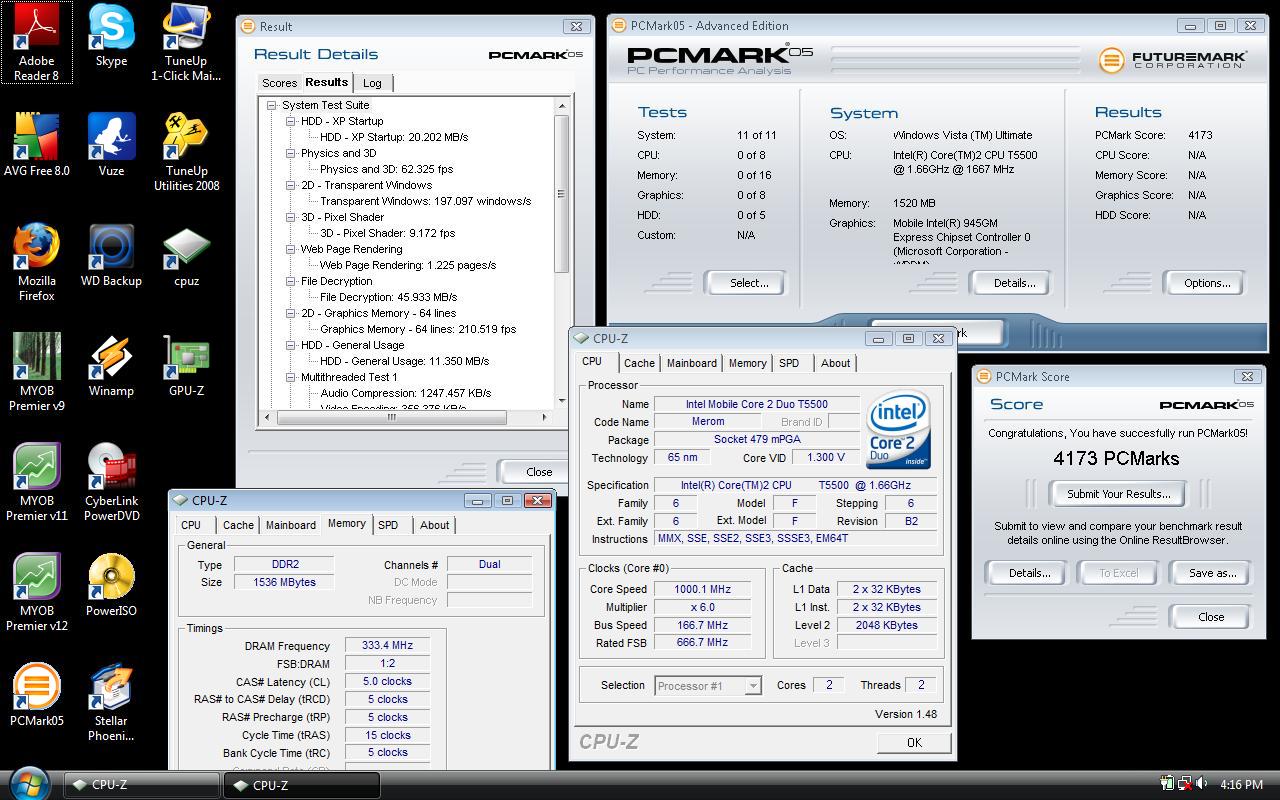Open TuneUp Utilities 2008 icon

tap(186, 152)
